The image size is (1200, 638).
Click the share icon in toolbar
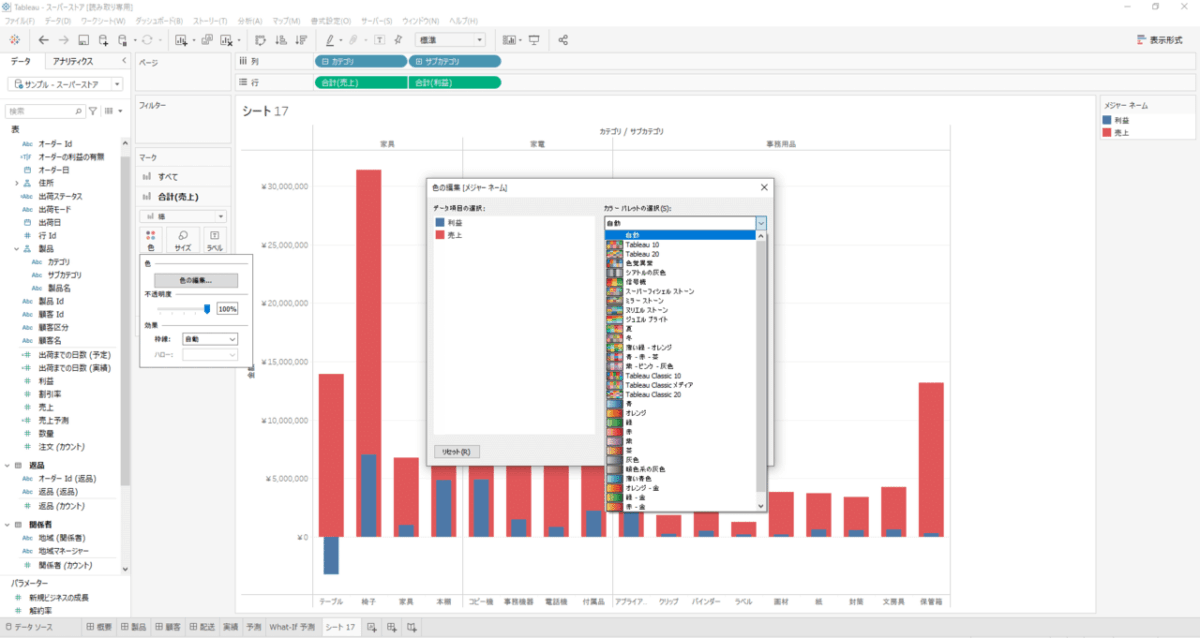[563, 40]
